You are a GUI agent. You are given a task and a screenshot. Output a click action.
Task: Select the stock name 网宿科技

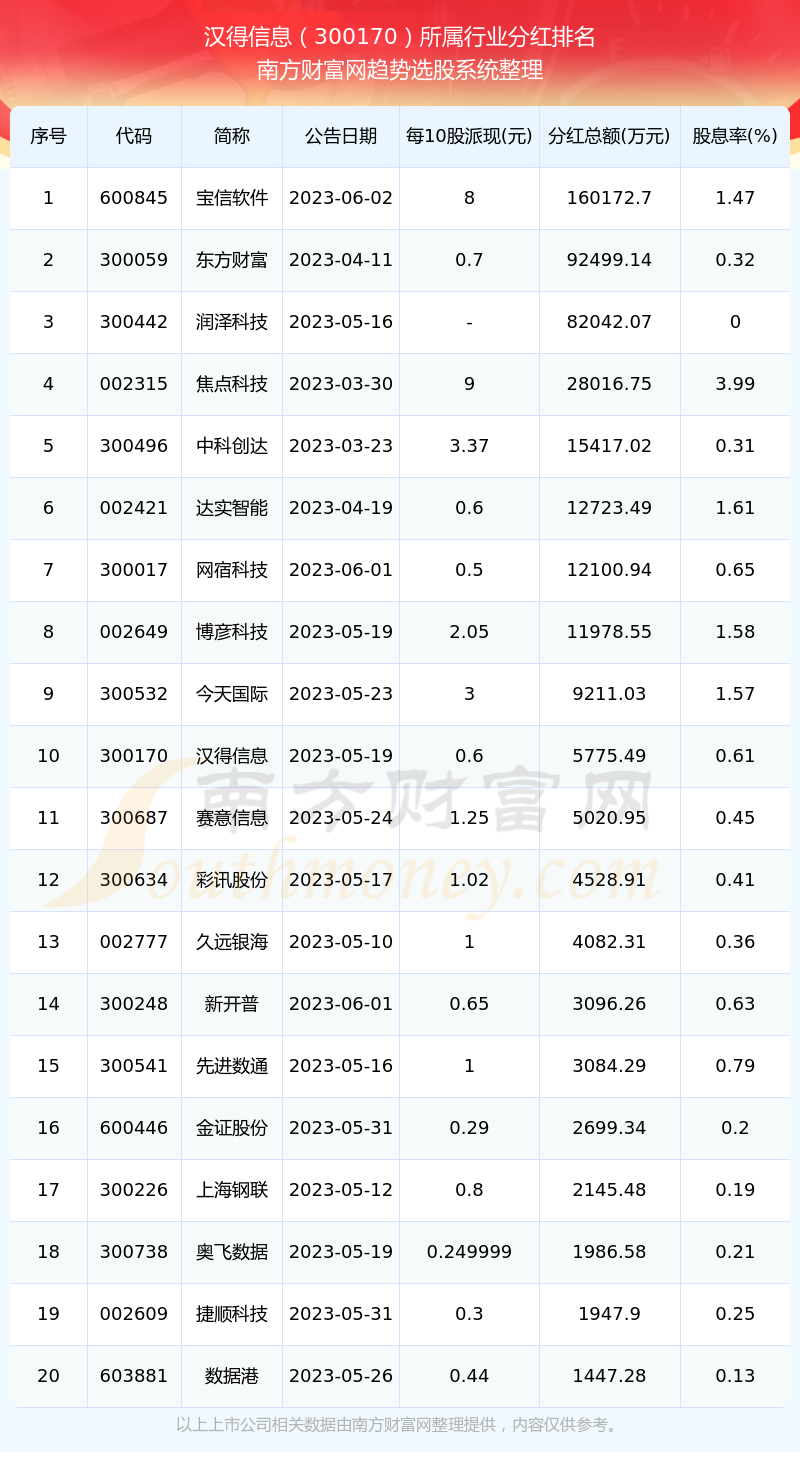tap(232, 570)
